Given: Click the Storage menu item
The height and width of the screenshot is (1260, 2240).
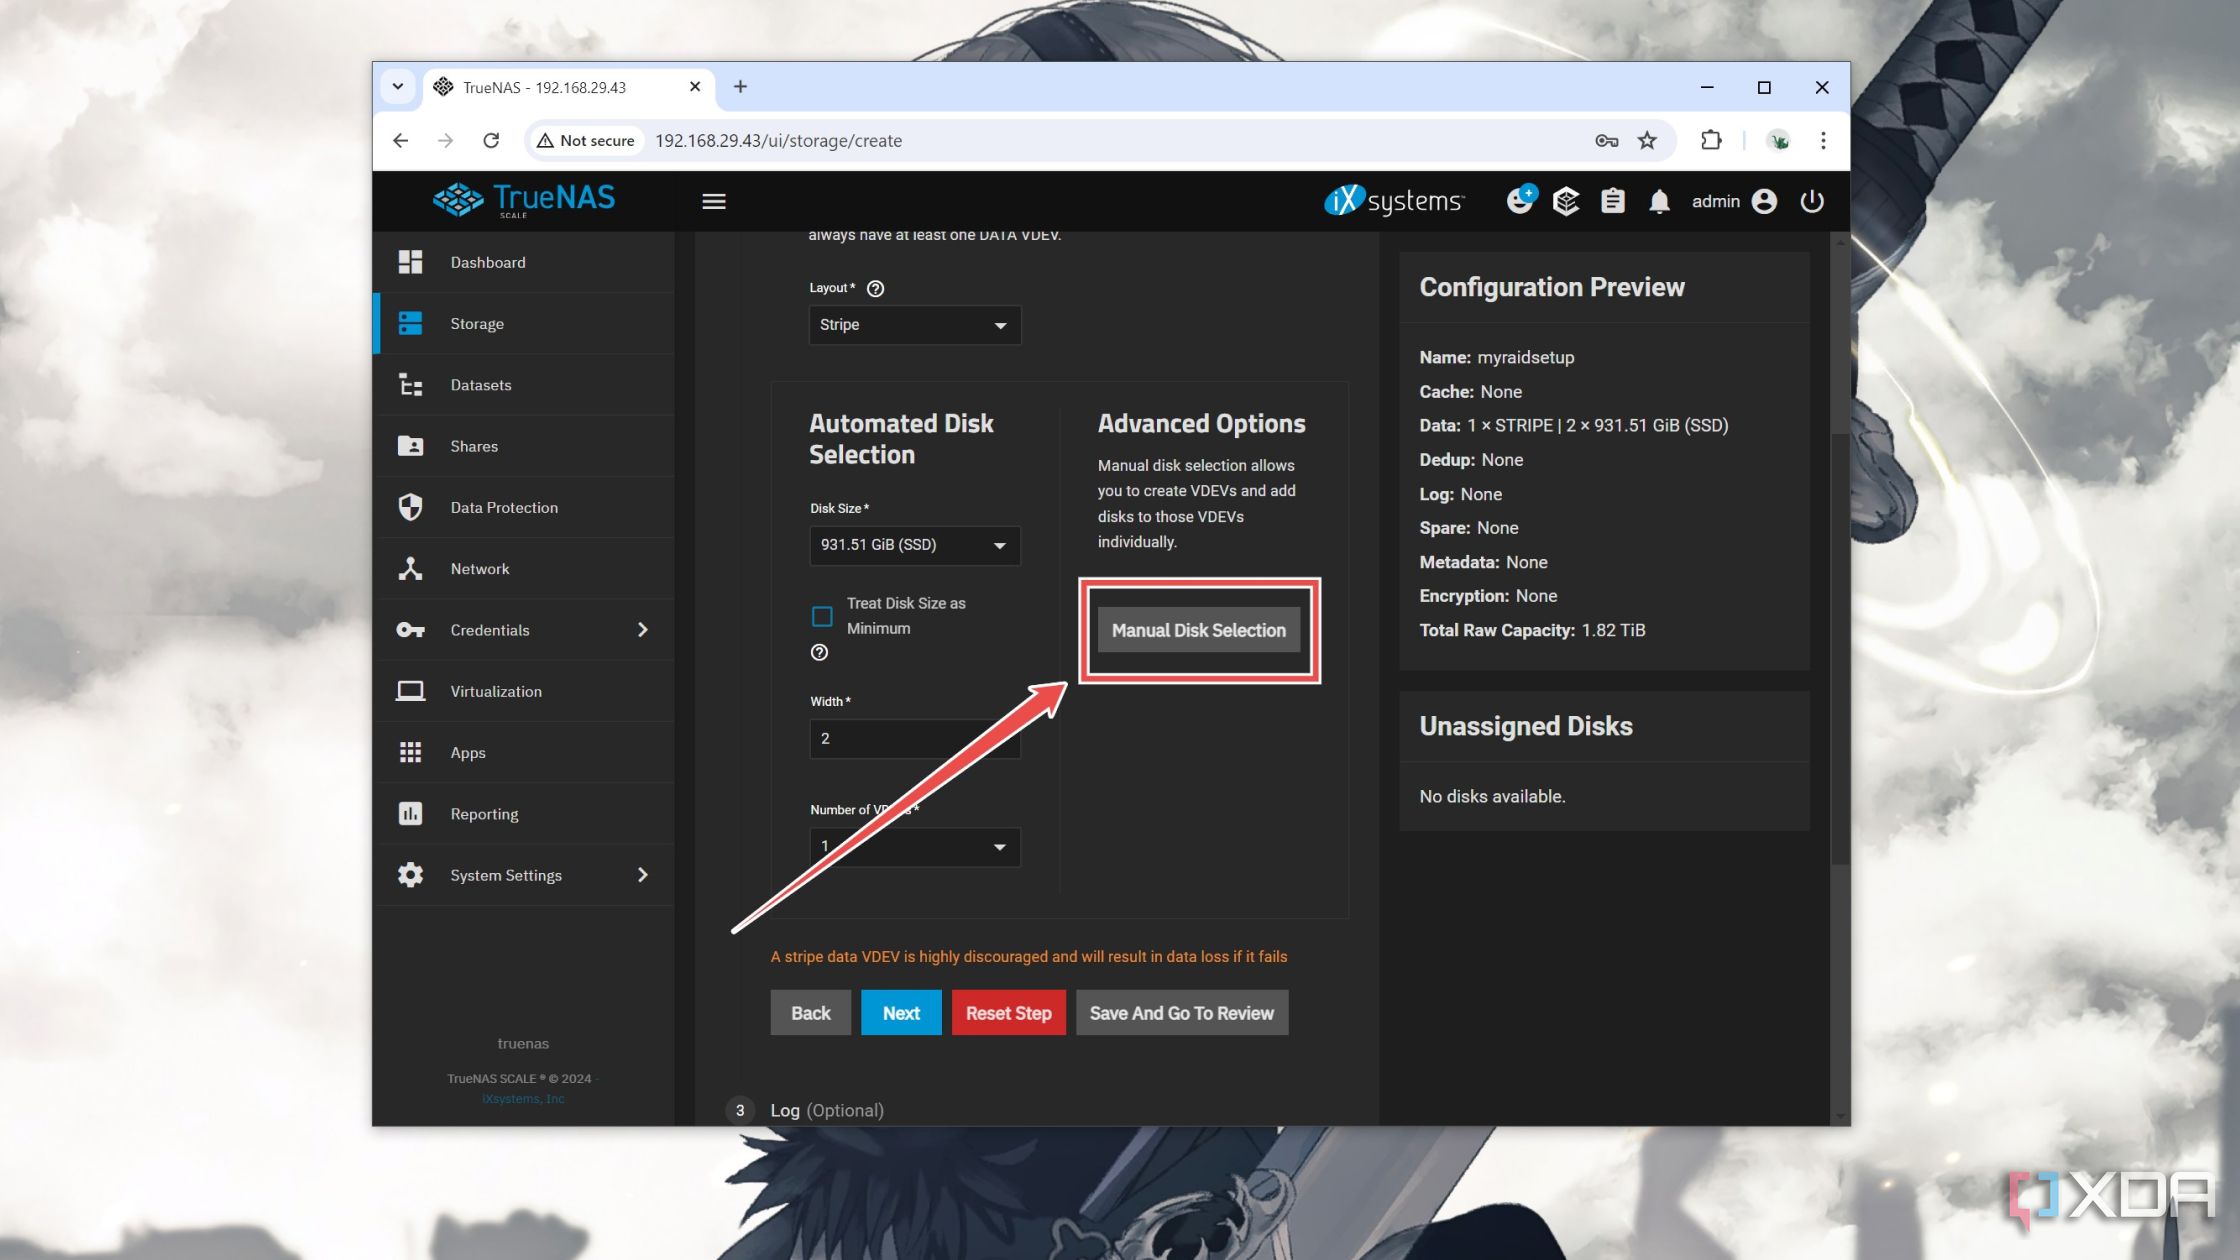Looking at the screenshot, I should pos(475,323).
